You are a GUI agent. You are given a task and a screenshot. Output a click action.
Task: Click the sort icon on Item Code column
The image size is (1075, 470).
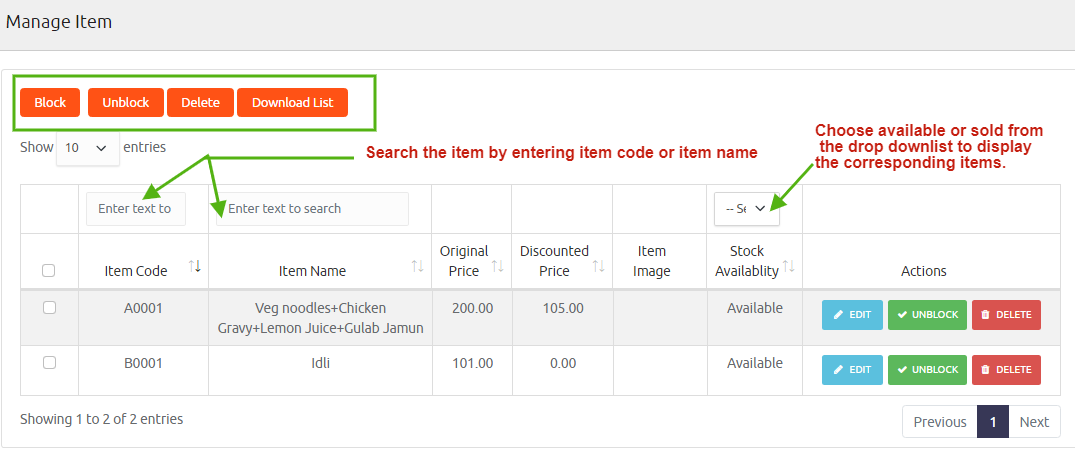[x=195, y=266]
